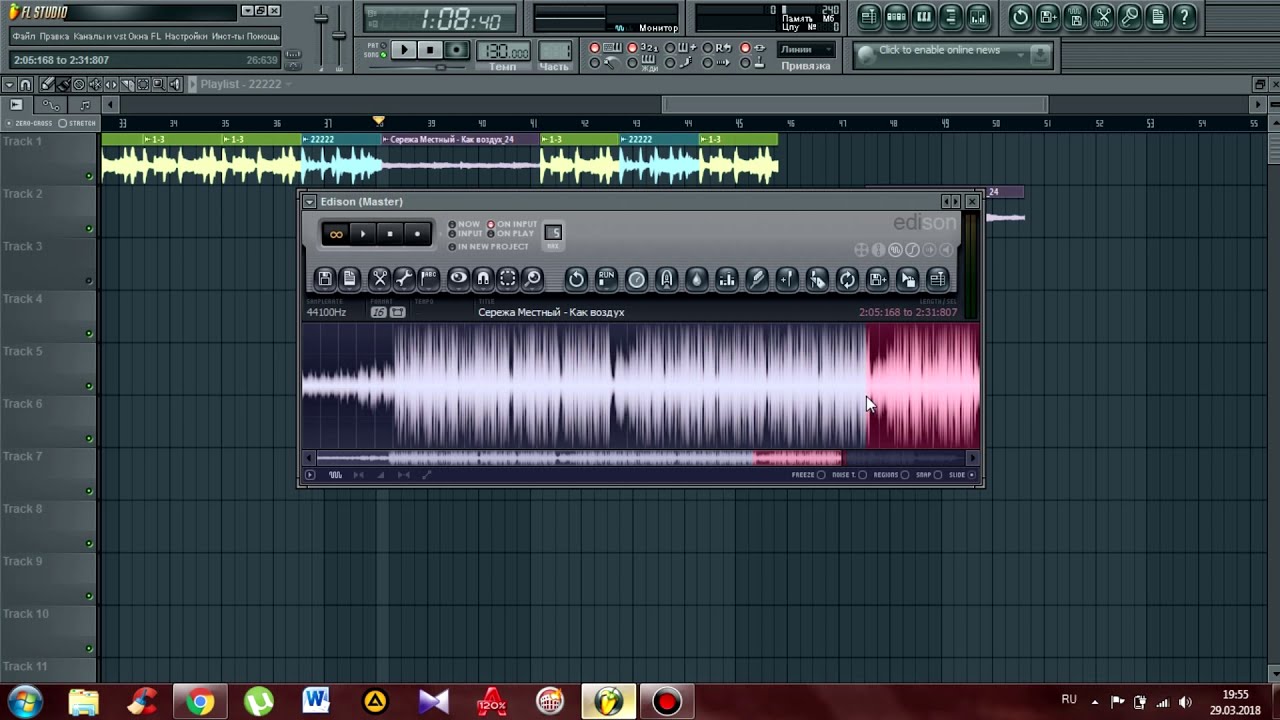Image resolution: width=1280 pixels, height=720 pixels.
Task: Open the Файл menu
Action: tap(24, 36)
